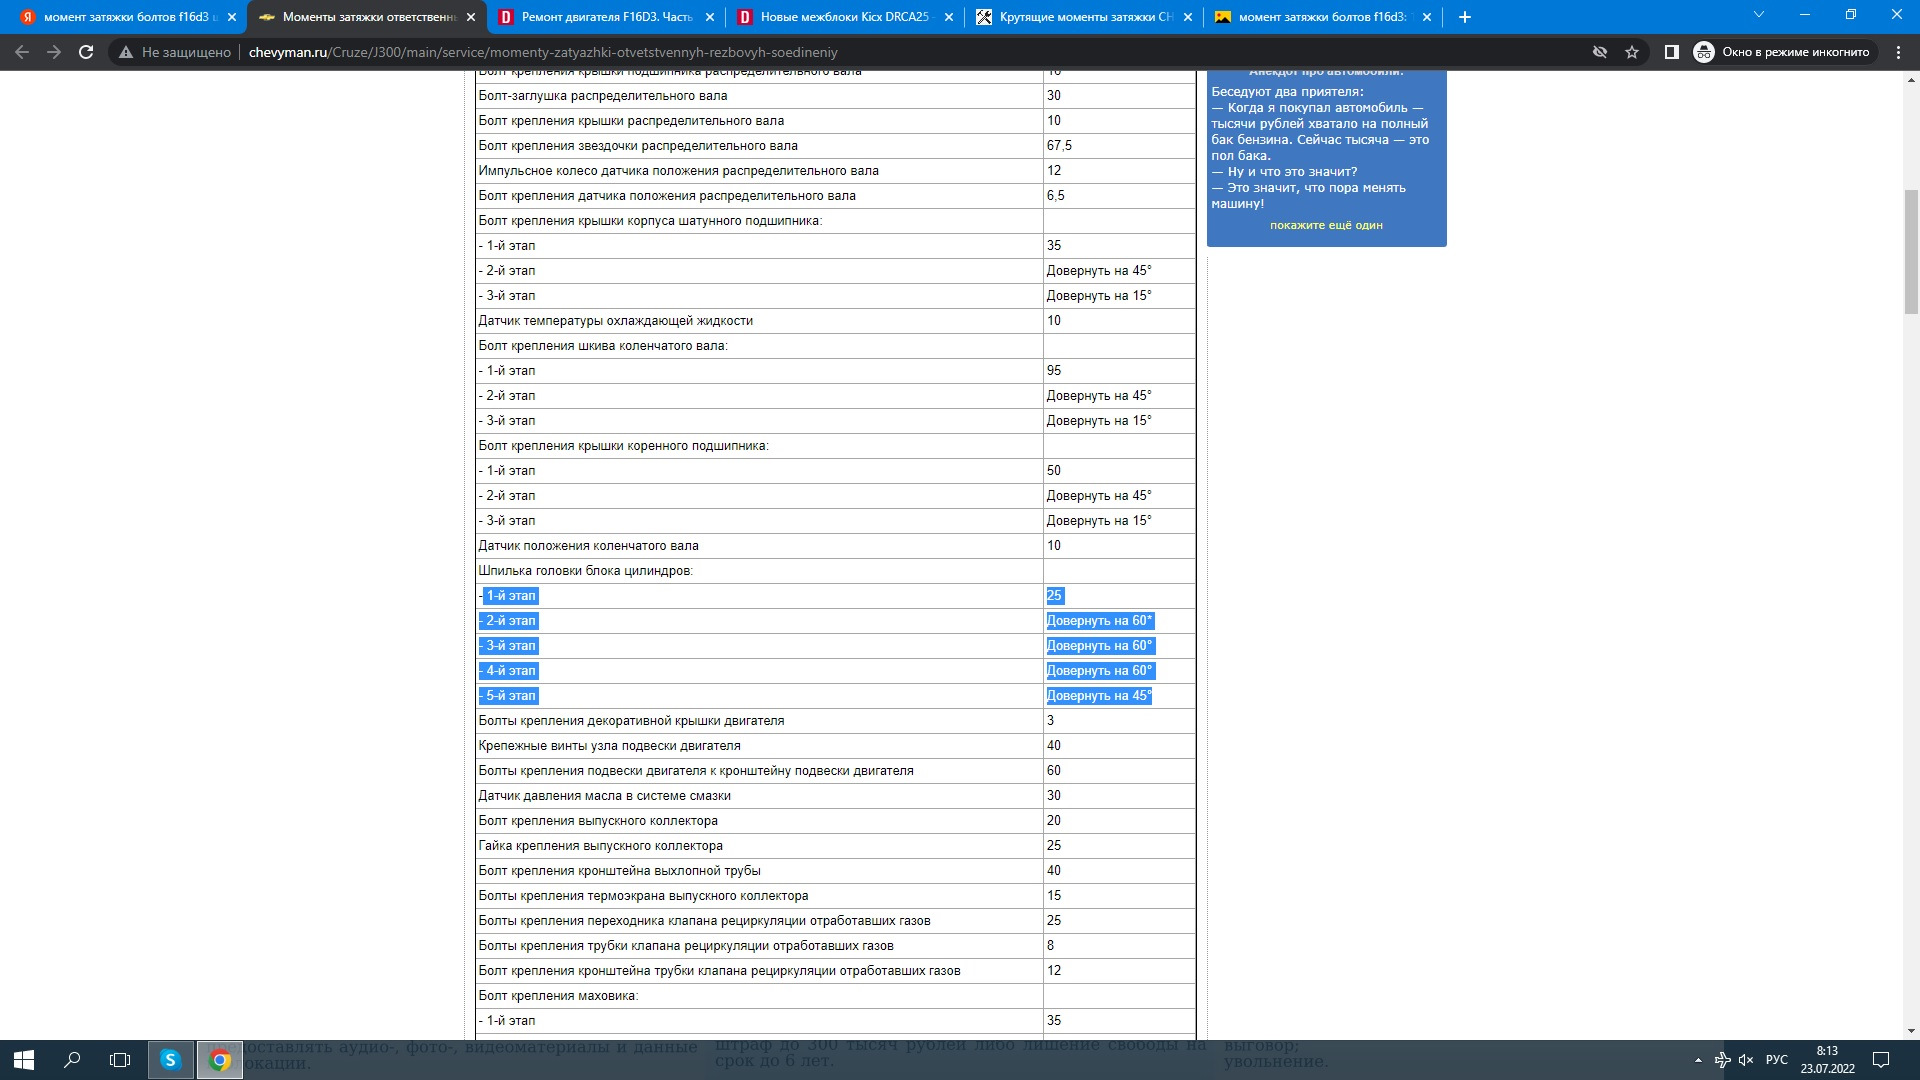Click the vertical page scrollbar thumb
The height and width of the screenshot is (1080, 1920).
click(1911, 250)
